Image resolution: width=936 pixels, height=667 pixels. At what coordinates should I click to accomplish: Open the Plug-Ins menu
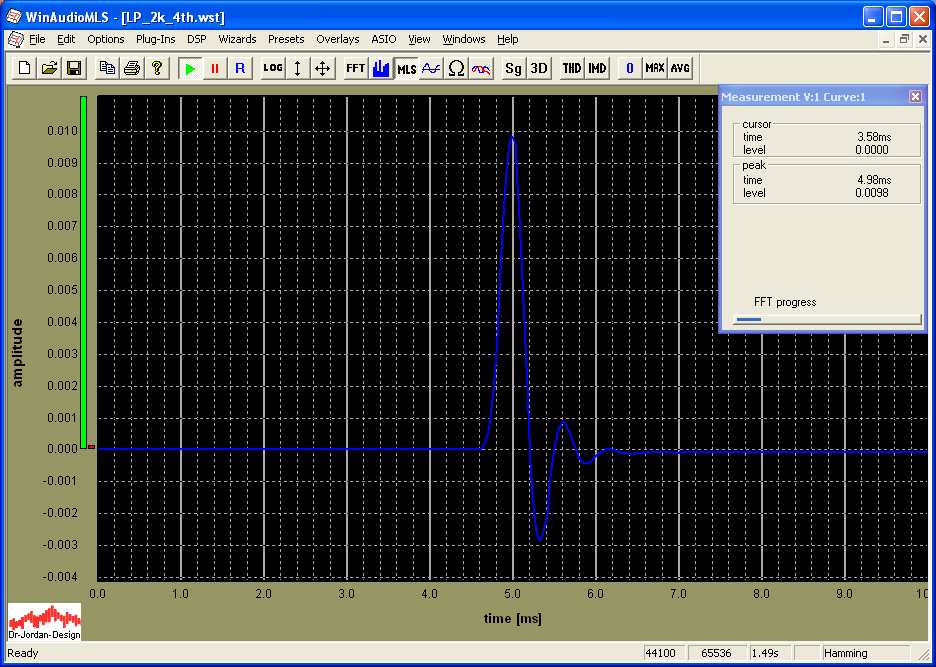[x=155, y=39]
